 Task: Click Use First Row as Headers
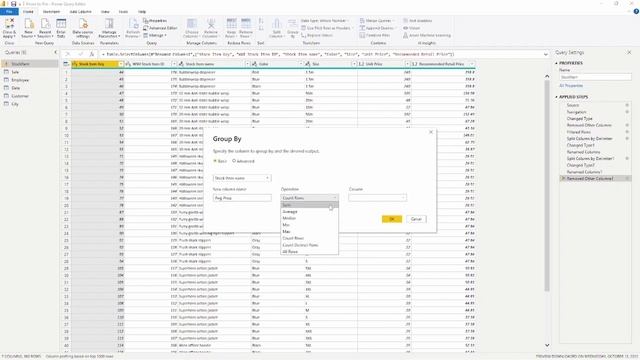(326, 28)
